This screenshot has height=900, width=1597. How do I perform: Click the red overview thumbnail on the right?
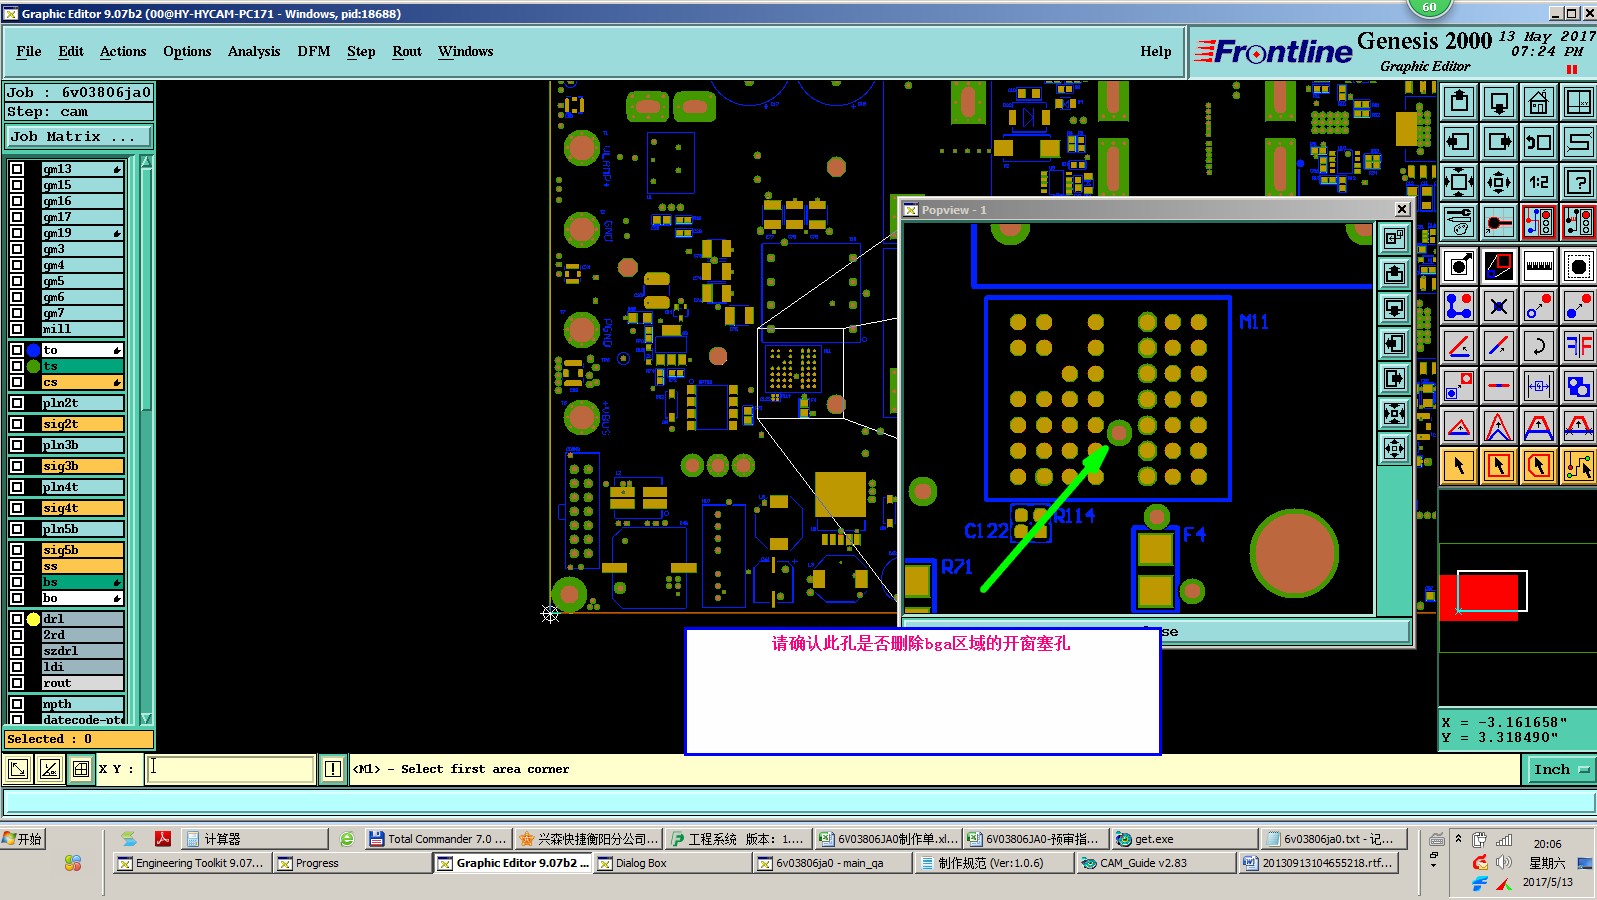(1479, 597)
